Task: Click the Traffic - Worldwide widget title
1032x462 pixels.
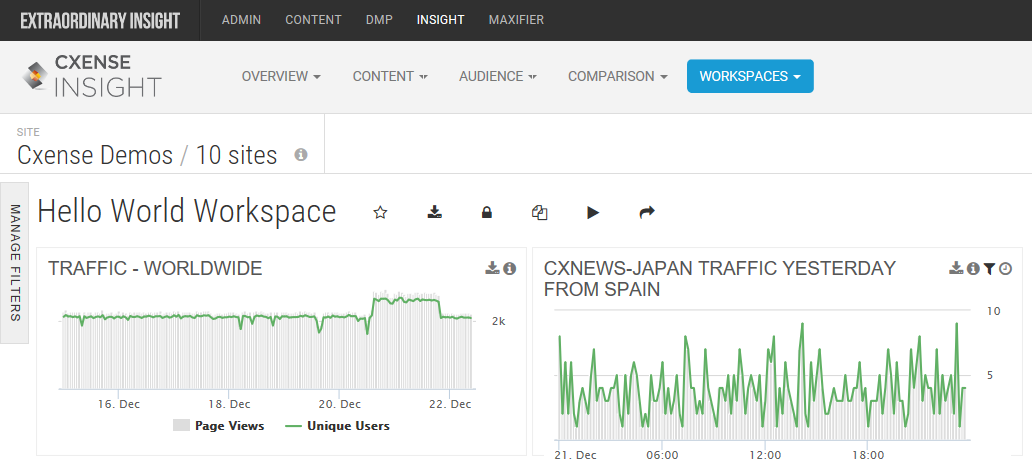Action: pyautogui.click(x=155, y=268)
